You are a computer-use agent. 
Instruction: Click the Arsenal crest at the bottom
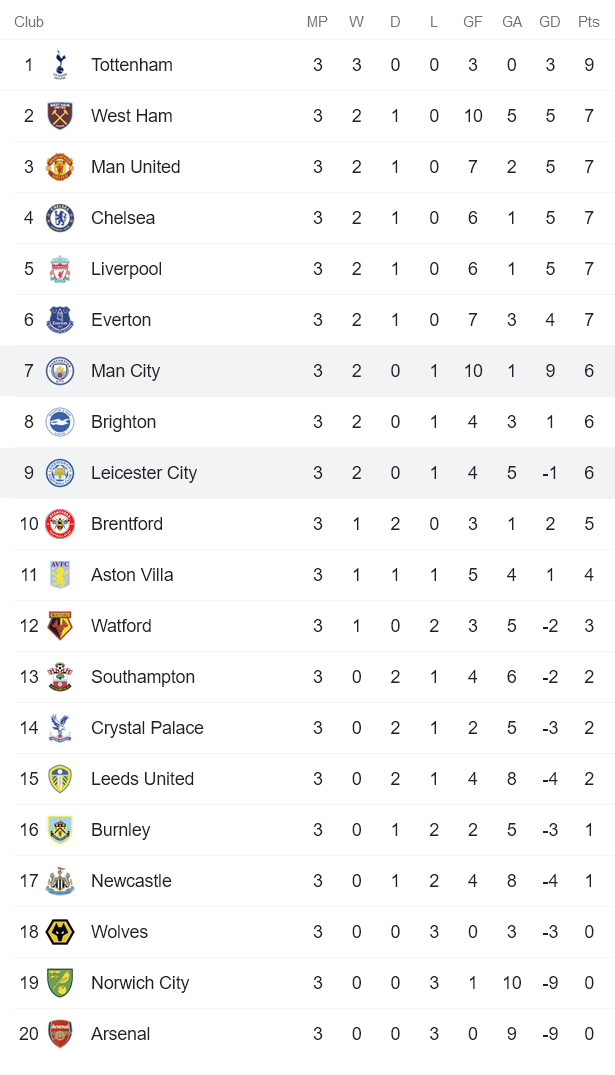pos(58,1033)
